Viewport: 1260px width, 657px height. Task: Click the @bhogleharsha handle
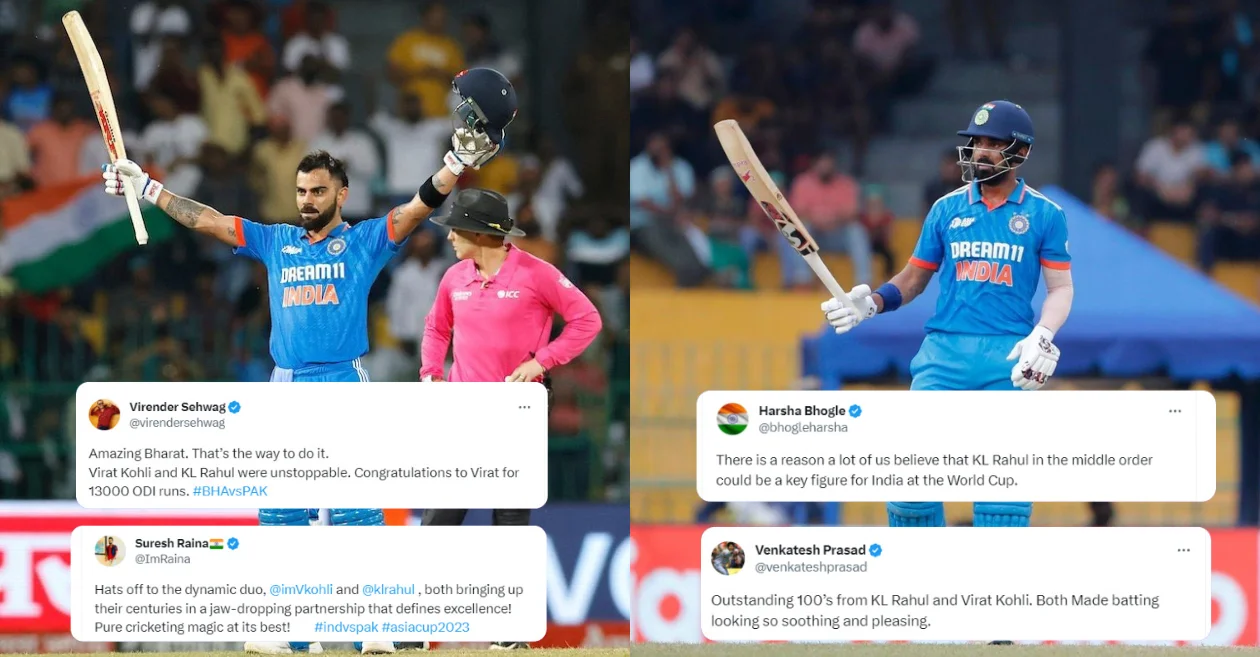(803, 427)
